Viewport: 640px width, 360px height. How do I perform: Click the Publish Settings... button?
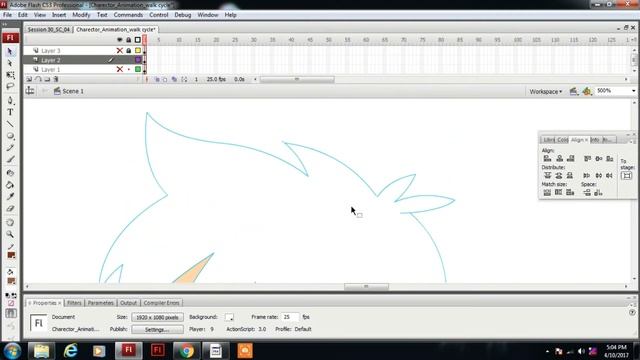tap(157, 329)
